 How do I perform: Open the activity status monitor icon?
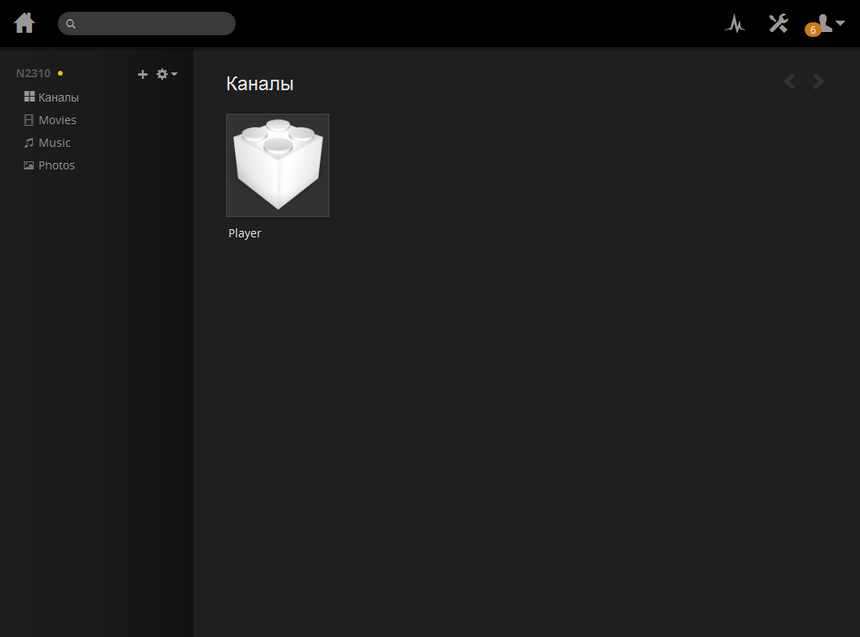(x=735, y=24)
